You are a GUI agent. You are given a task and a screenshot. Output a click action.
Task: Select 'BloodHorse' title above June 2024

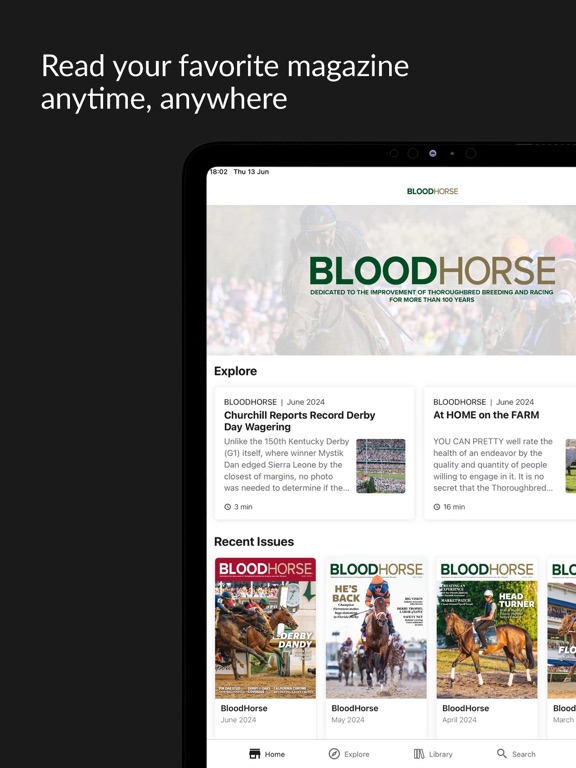244,708
